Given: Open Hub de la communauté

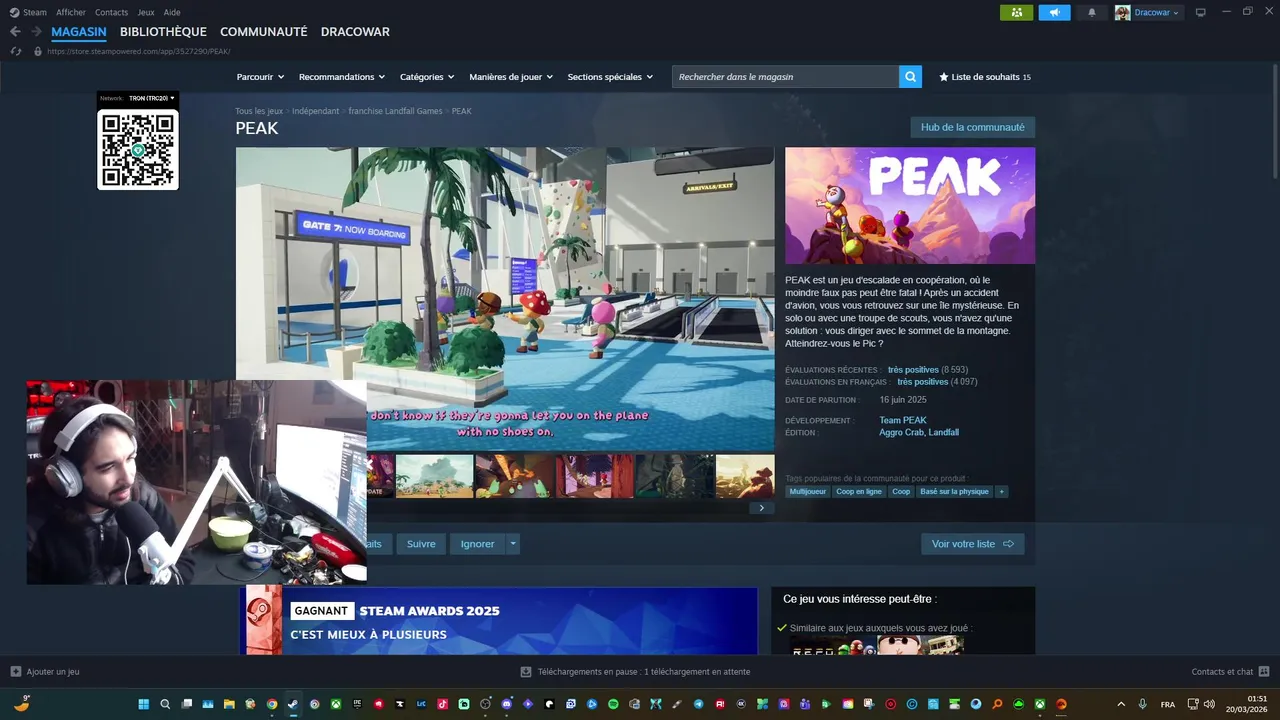Looking at the screenshot, I should pyautogui.click(x=972, y=127).
